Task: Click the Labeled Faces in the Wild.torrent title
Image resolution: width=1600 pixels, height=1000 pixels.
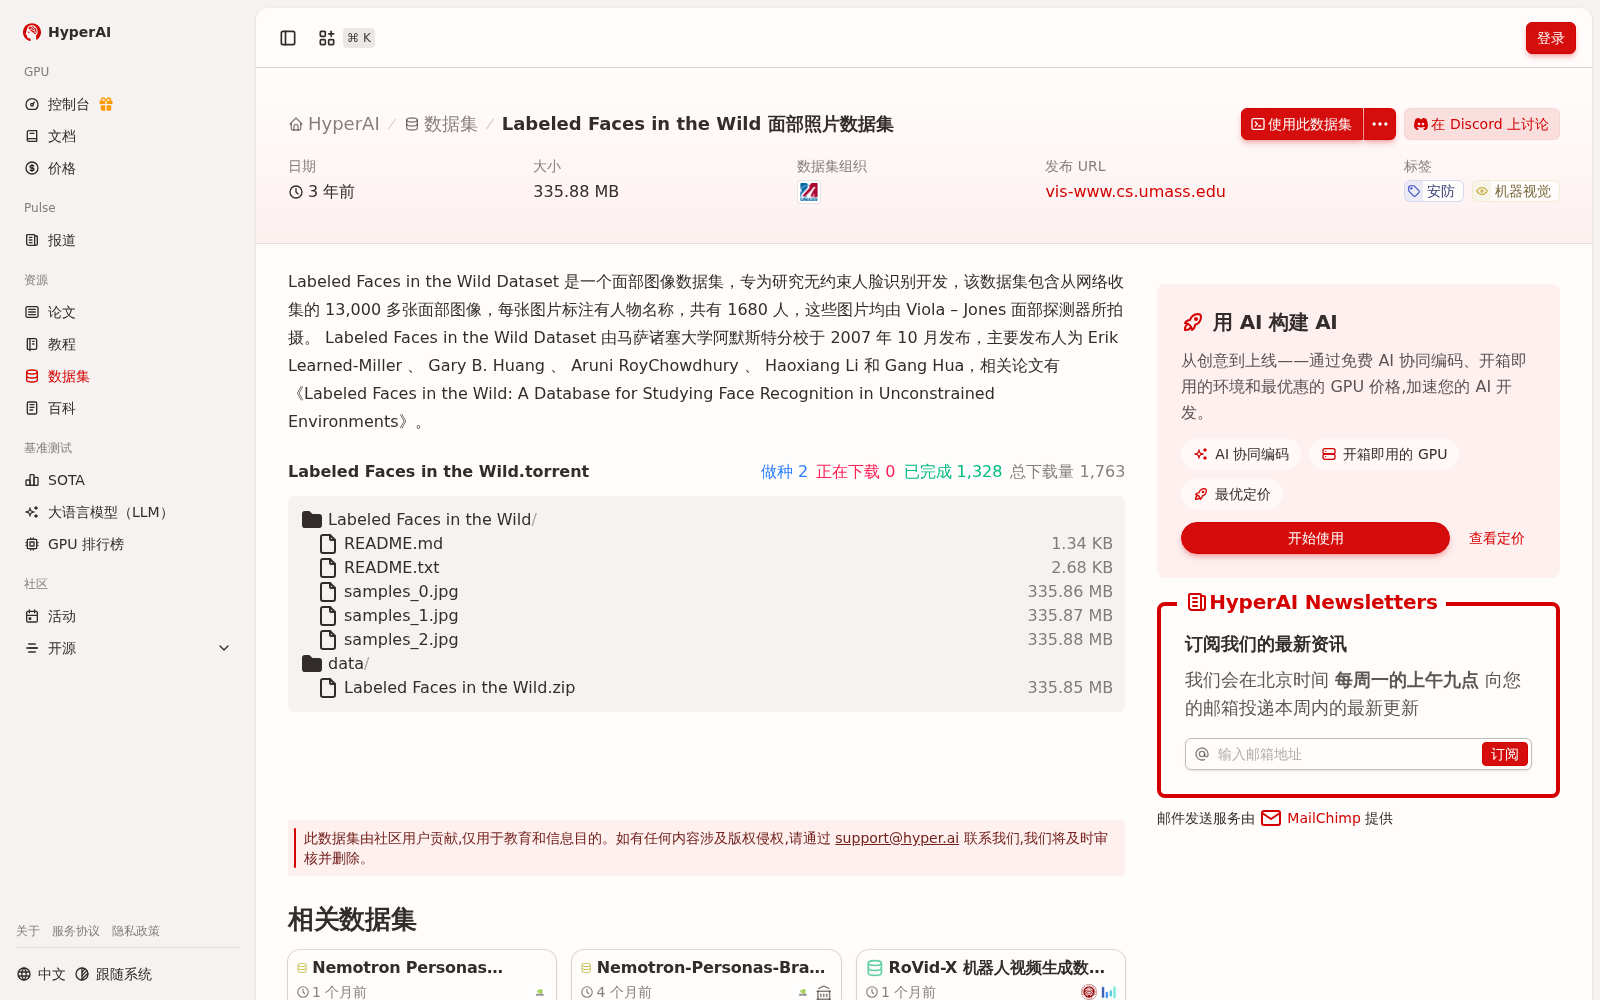Action: pos(438,471)
